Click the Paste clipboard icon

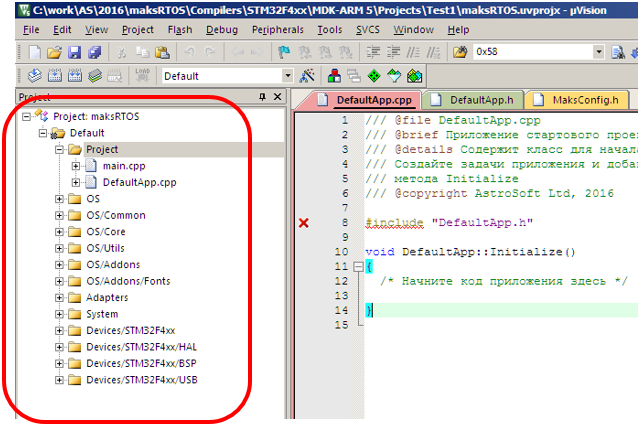(x=162, y=52)
